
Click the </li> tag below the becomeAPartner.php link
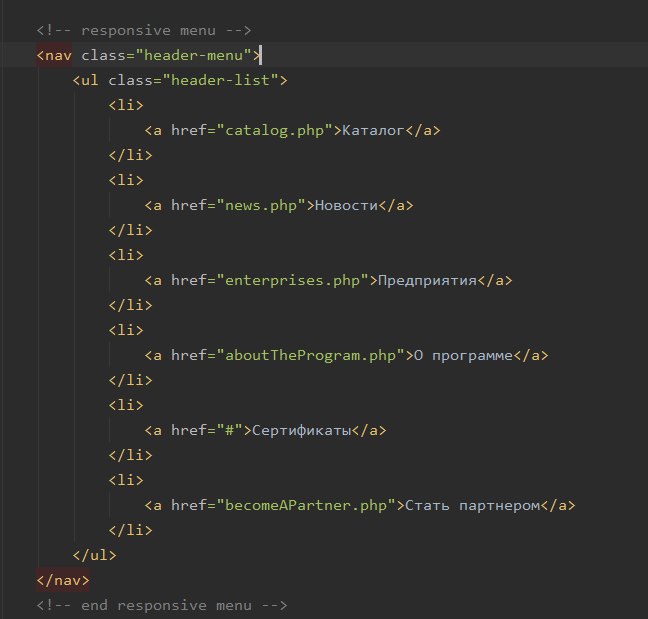pos(131,530)
